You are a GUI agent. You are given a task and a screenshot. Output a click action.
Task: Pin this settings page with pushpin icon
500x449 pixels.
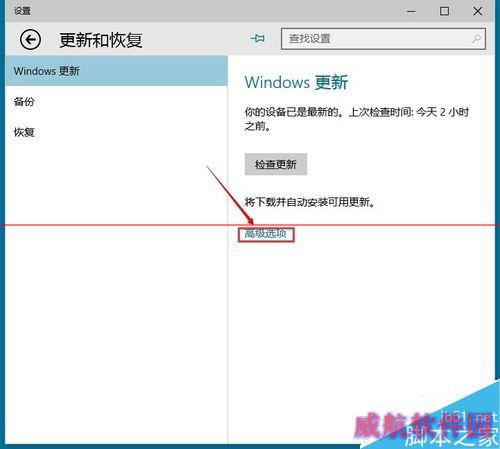(x=258, y=39)
